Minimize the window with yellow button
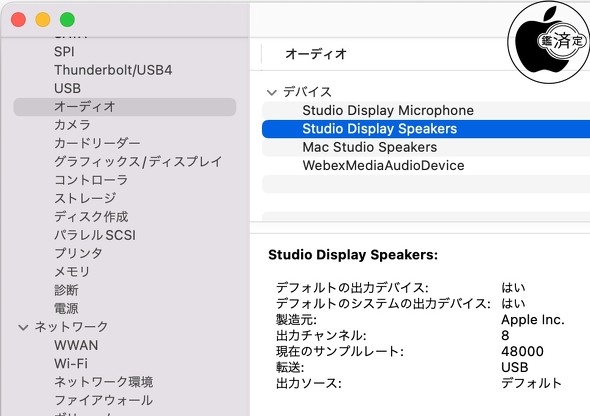This screenshot has width=590, height=416. (43, 20)
